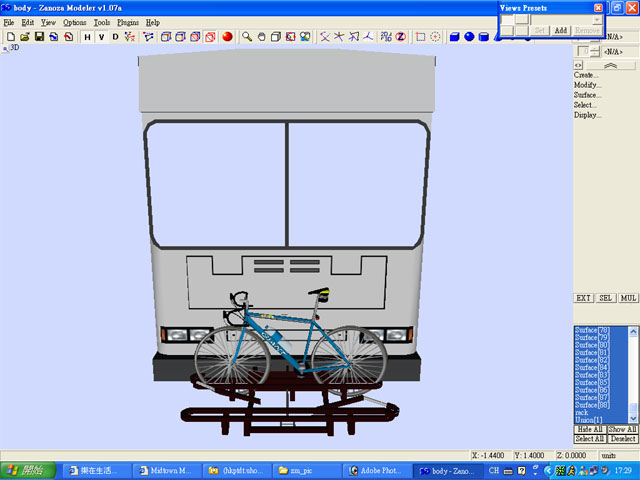The height and width of the screenshot is (480, 640).
Task: Click the Open file folder icon
Action: (24, 37)
